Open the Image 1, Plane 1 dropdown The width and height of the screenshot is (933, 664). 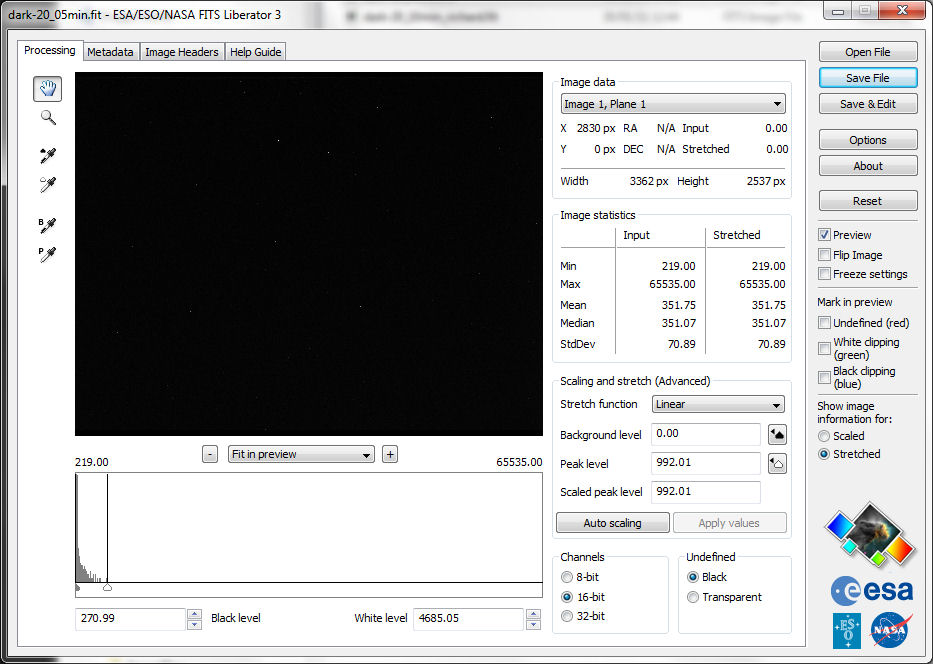pyautogui.click(x=673, y=104)
